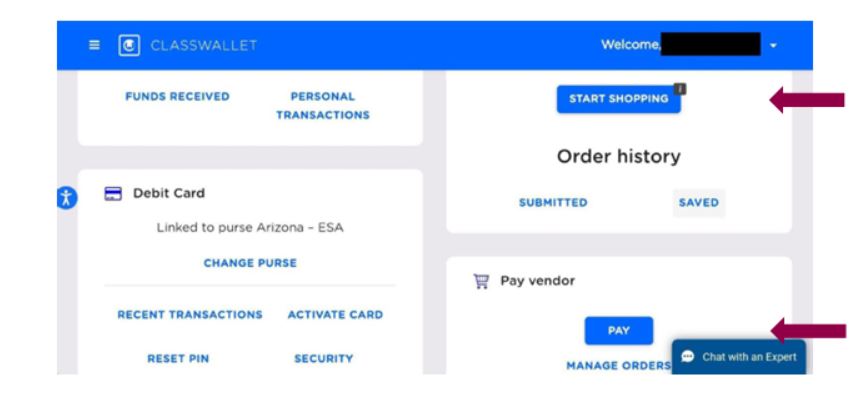Screen dimensions: 868x396
Task: Click the info badge on Start Shopping
Action: point(680,89)
